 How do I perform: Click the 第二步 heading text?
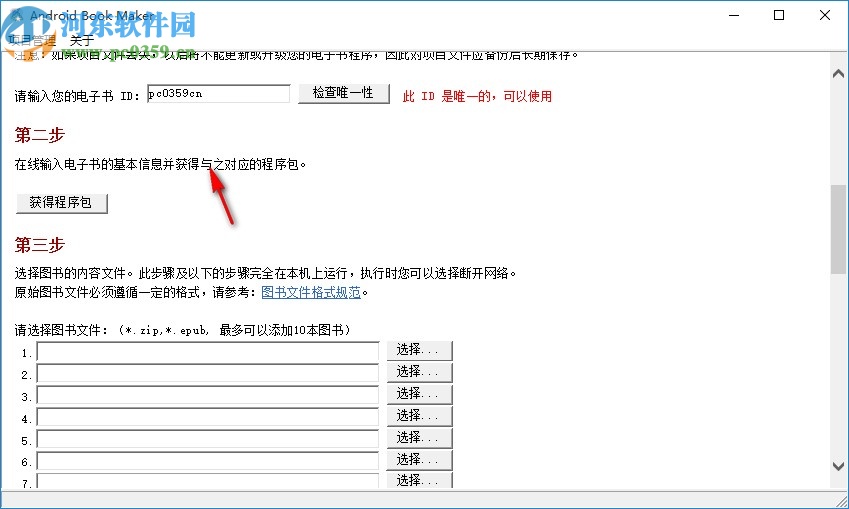coord(40,135)
